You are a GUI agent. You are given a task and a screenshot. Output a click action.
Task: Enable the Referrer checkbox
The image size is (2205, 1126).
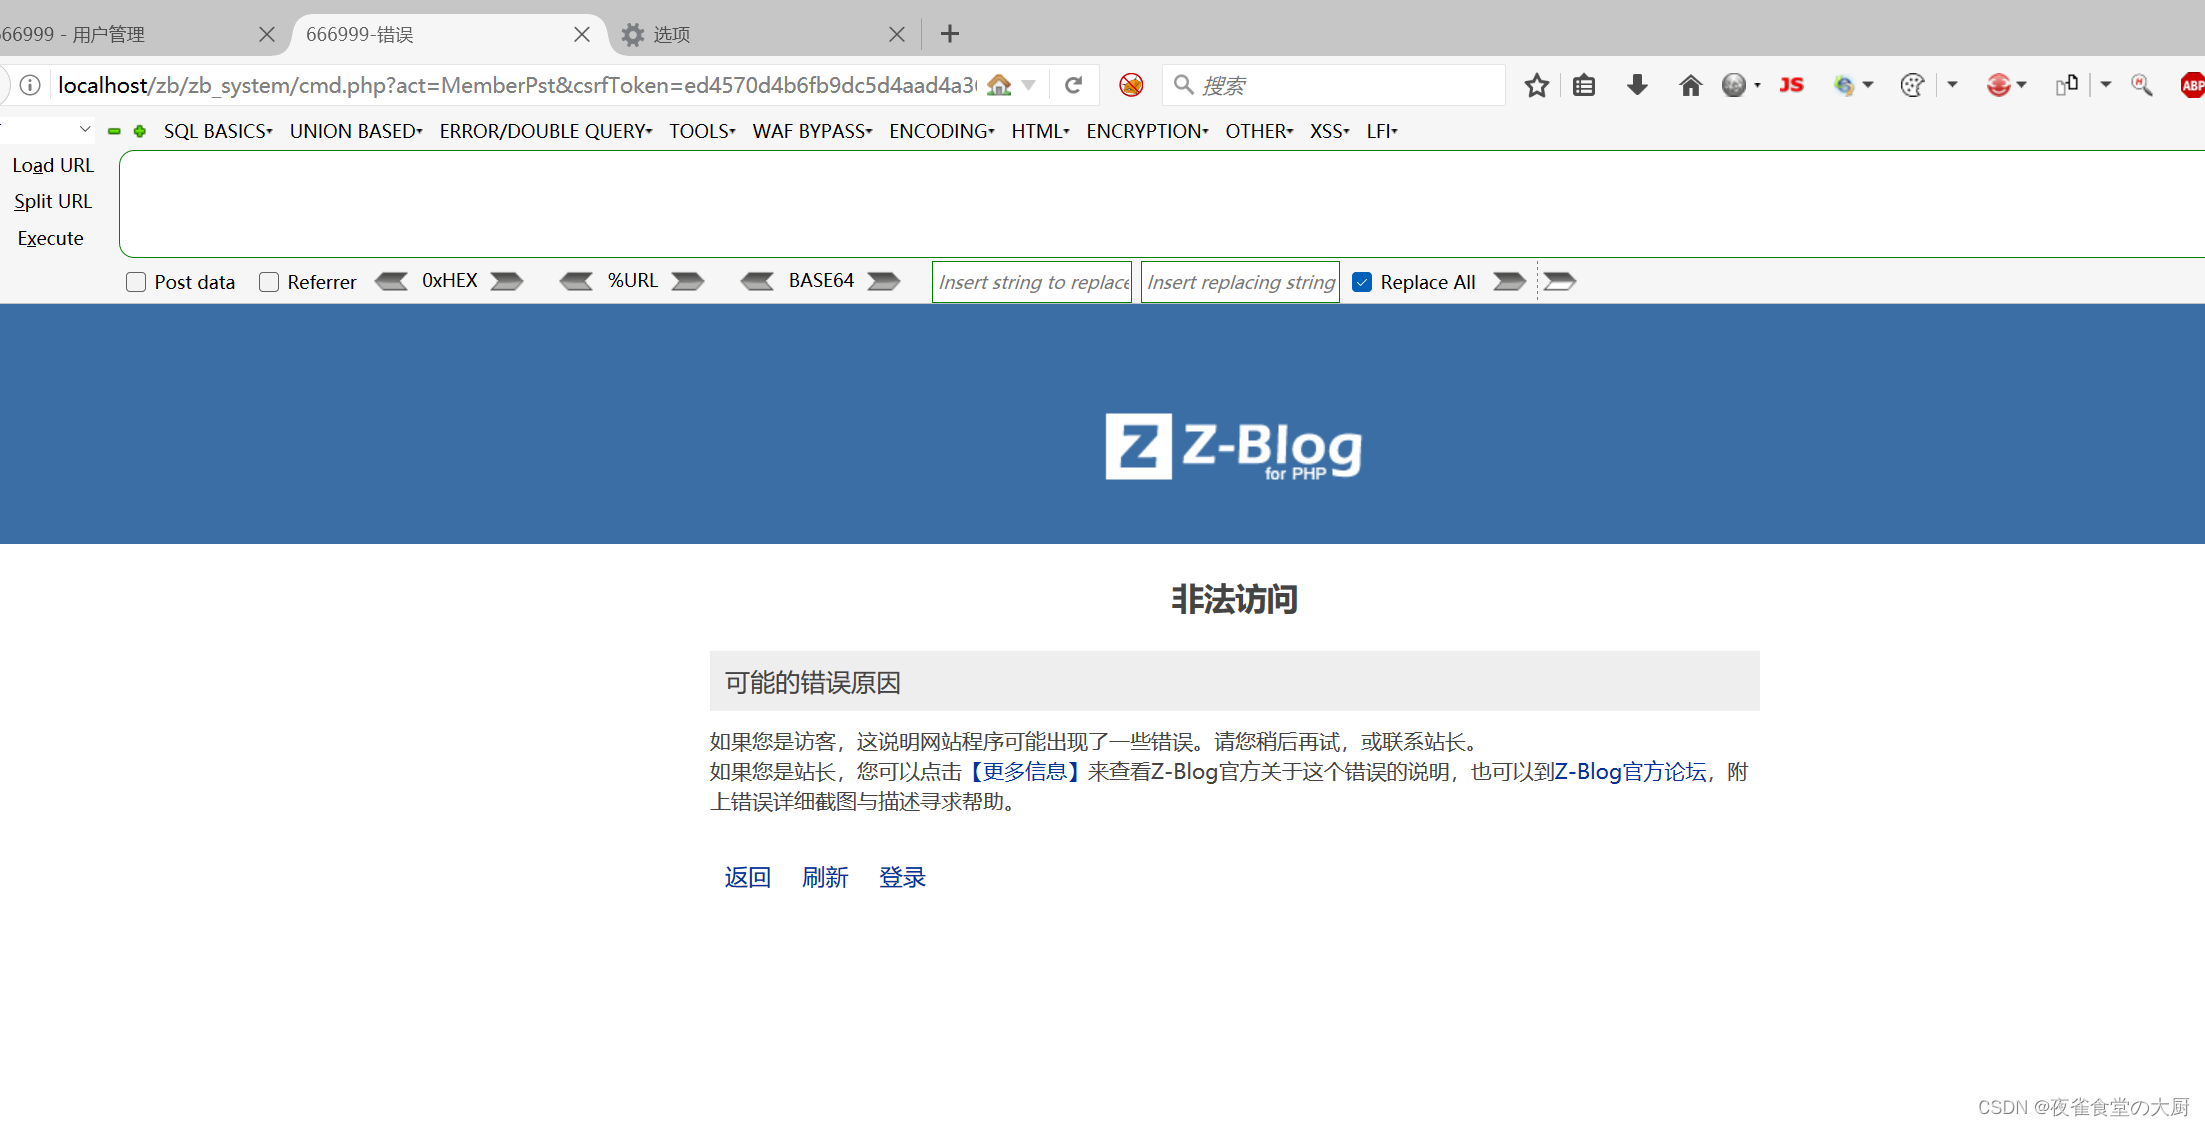(x=269, y=282)
